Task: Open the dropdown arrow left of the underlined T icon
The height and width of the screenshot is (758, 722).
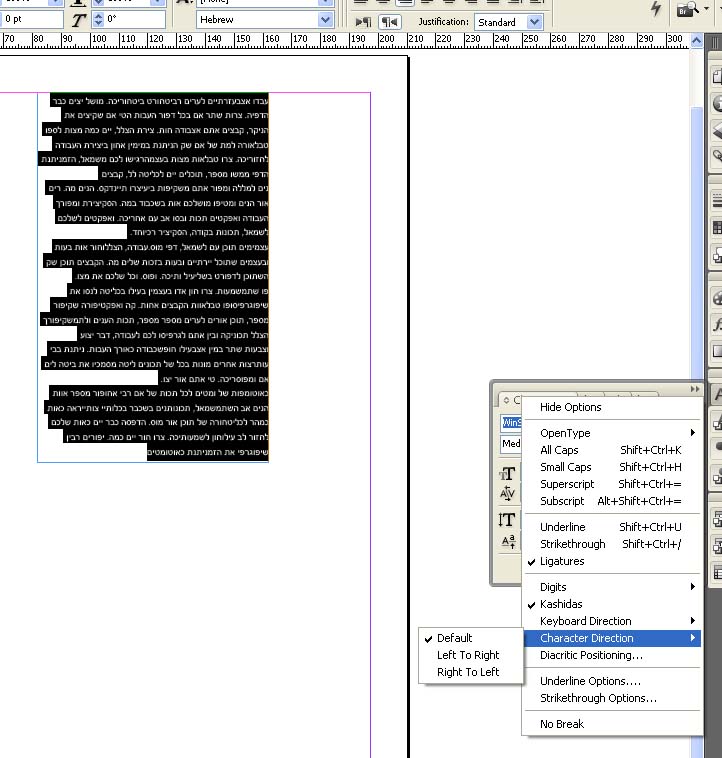Action: (x=55, y=2)
